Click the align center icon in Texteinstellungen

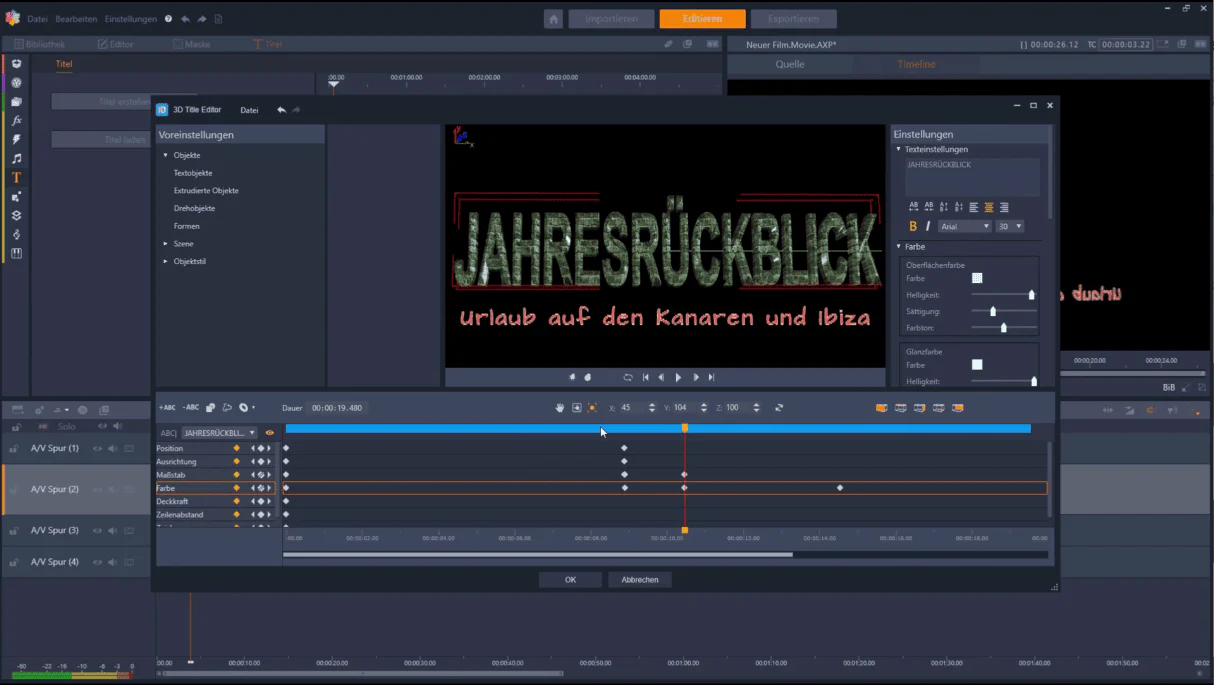989,207
